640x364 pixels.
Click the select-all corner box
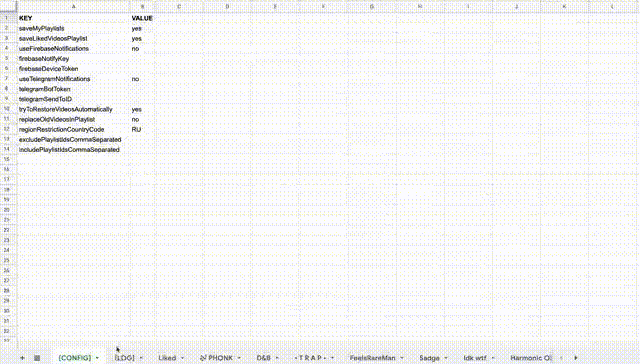[x=8, y=7]
